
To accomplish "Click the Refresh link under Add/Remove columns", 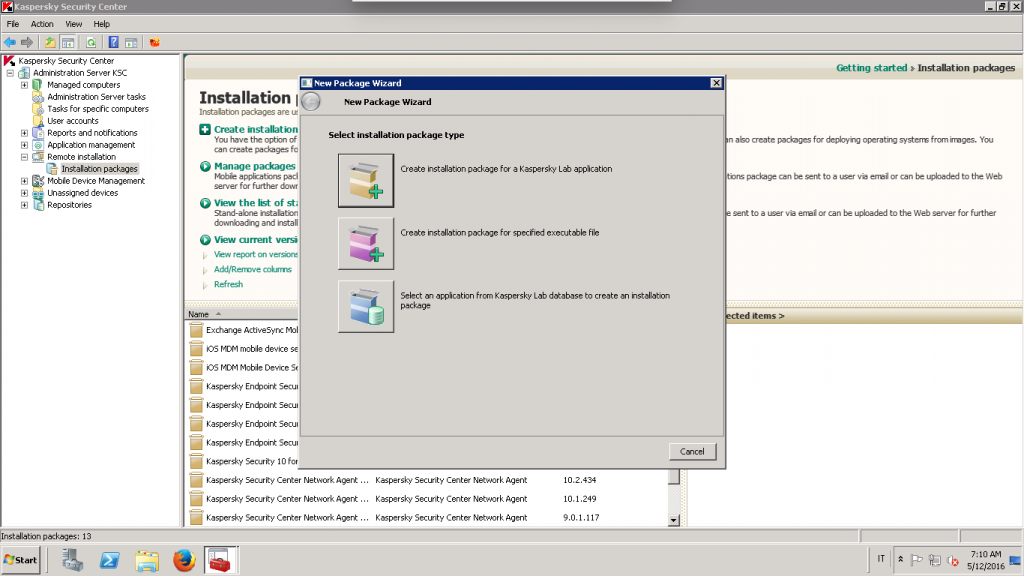I will (x=229, y=285).
